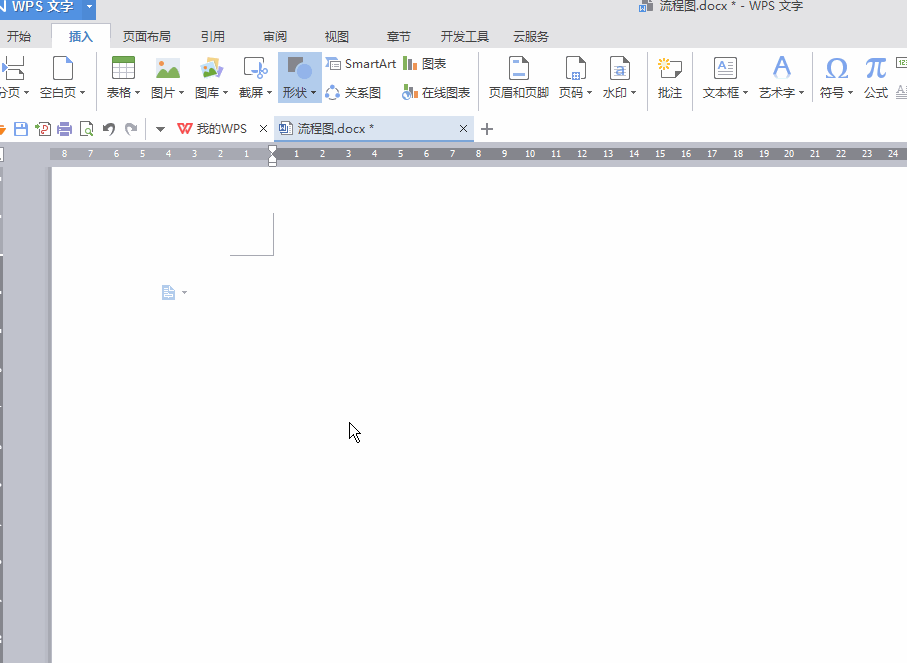Add a watermark (水印)
The width and height of the screenshot is (907, 663).
[619, 77]
